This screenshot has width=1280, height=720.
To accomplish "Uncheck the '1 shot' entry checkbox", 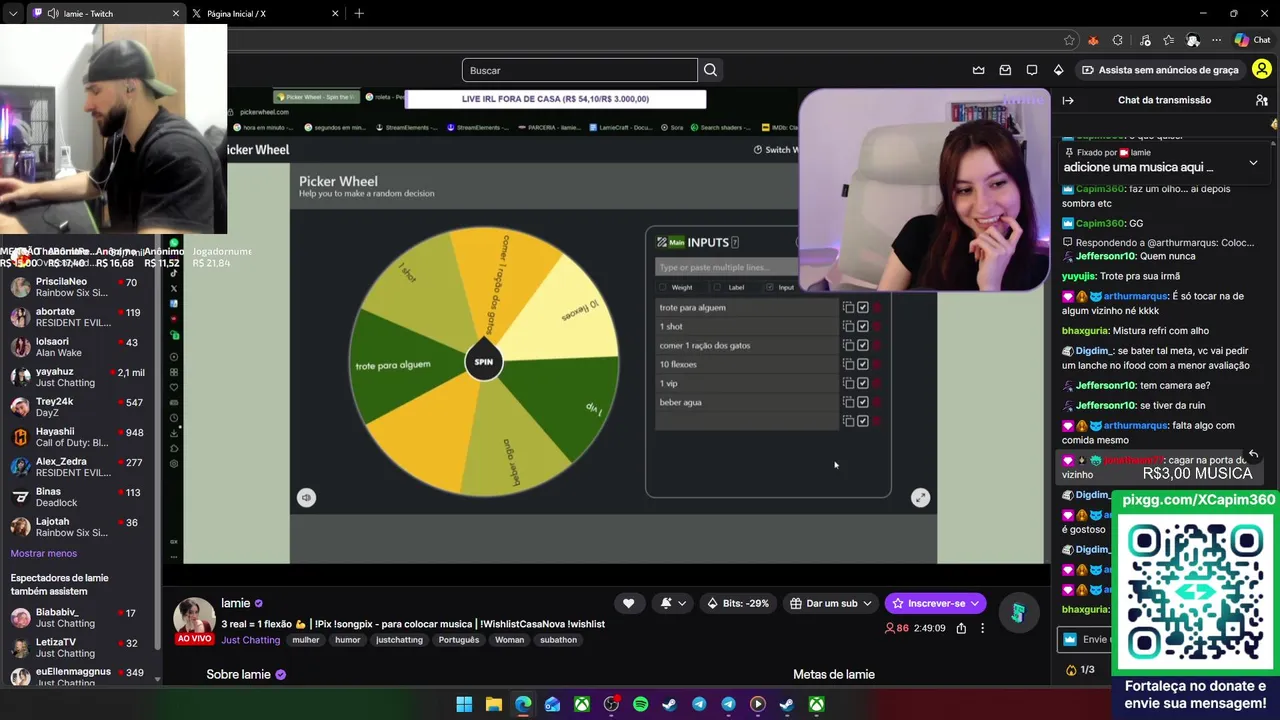I will click(863, 327).
